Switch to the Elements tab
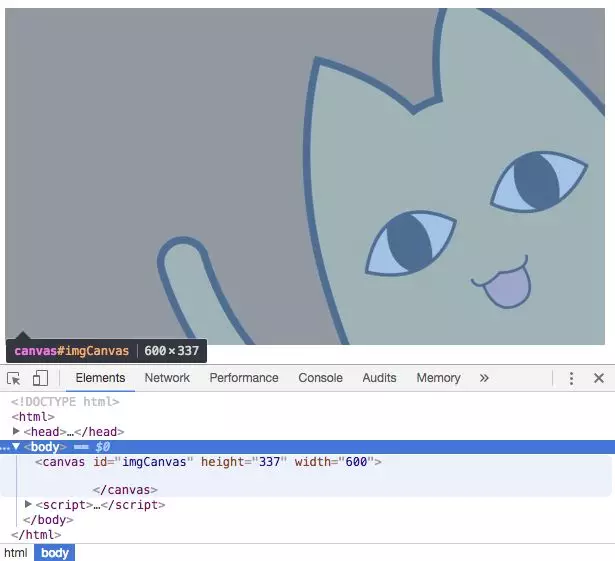This screenshot has height=561, width=615. pos(100,378)
